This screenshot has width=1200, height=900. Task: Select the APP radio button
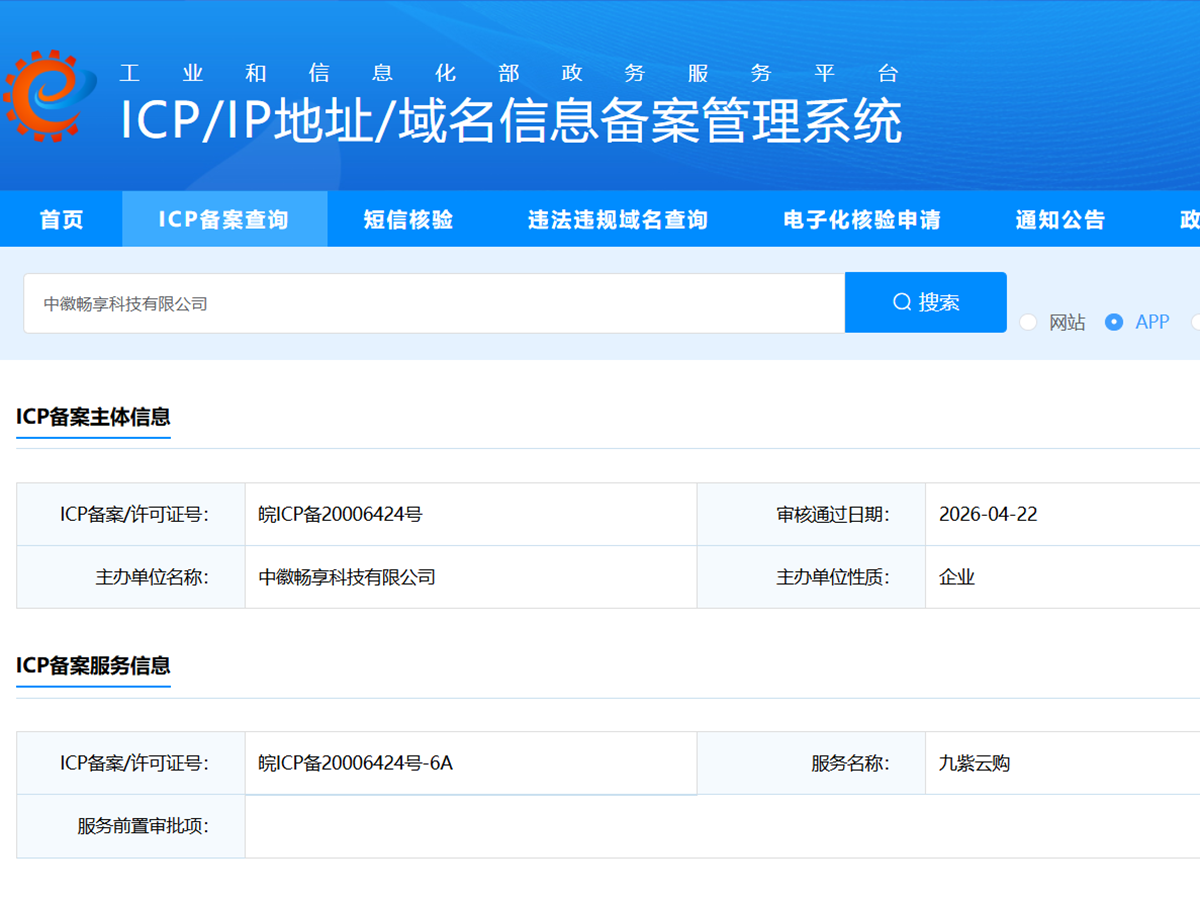point(1114,322)
